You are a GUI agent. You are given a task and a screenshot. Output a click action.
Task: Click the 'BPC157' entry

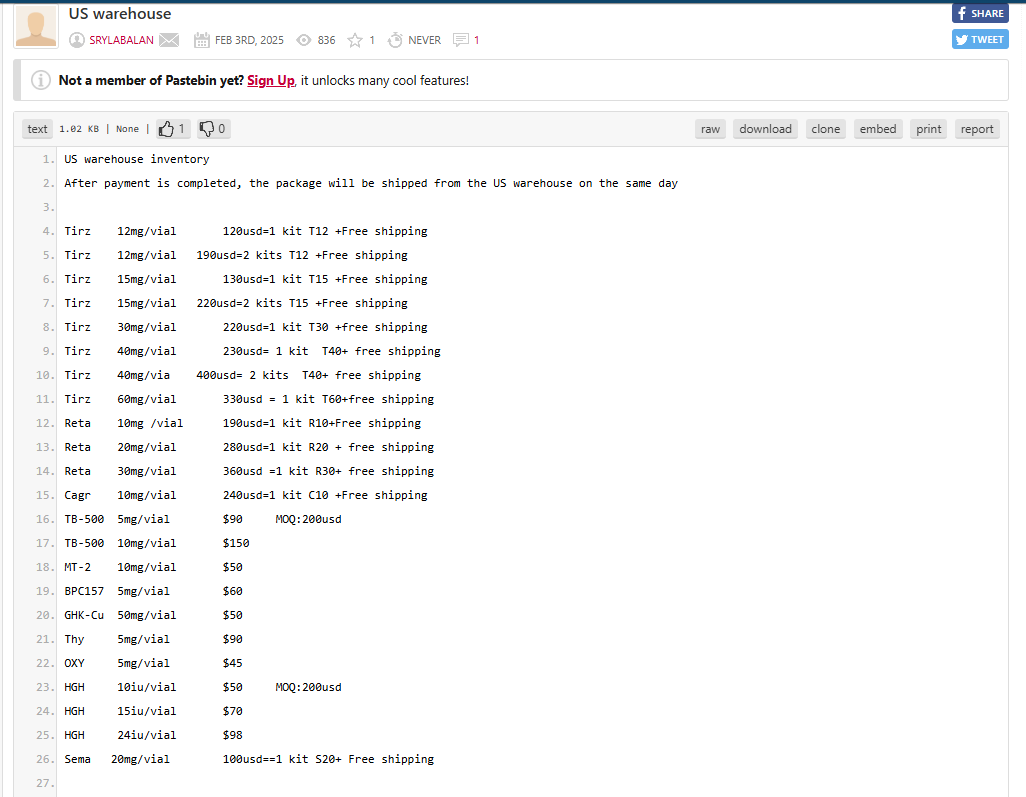coord(84,591)
